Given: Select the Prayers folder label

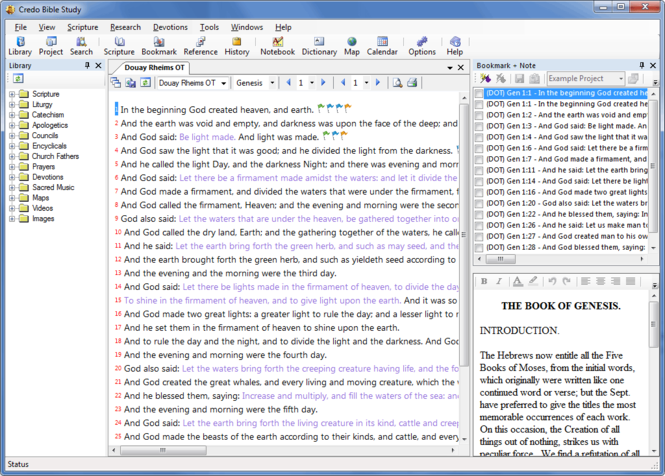Looking at the screenshot, I should (x=43, y=167).
